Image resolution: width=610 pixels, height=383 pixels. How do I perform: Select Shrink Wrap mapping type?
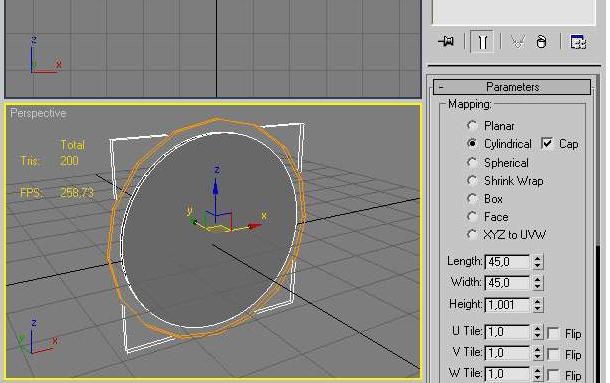(472, 180)
